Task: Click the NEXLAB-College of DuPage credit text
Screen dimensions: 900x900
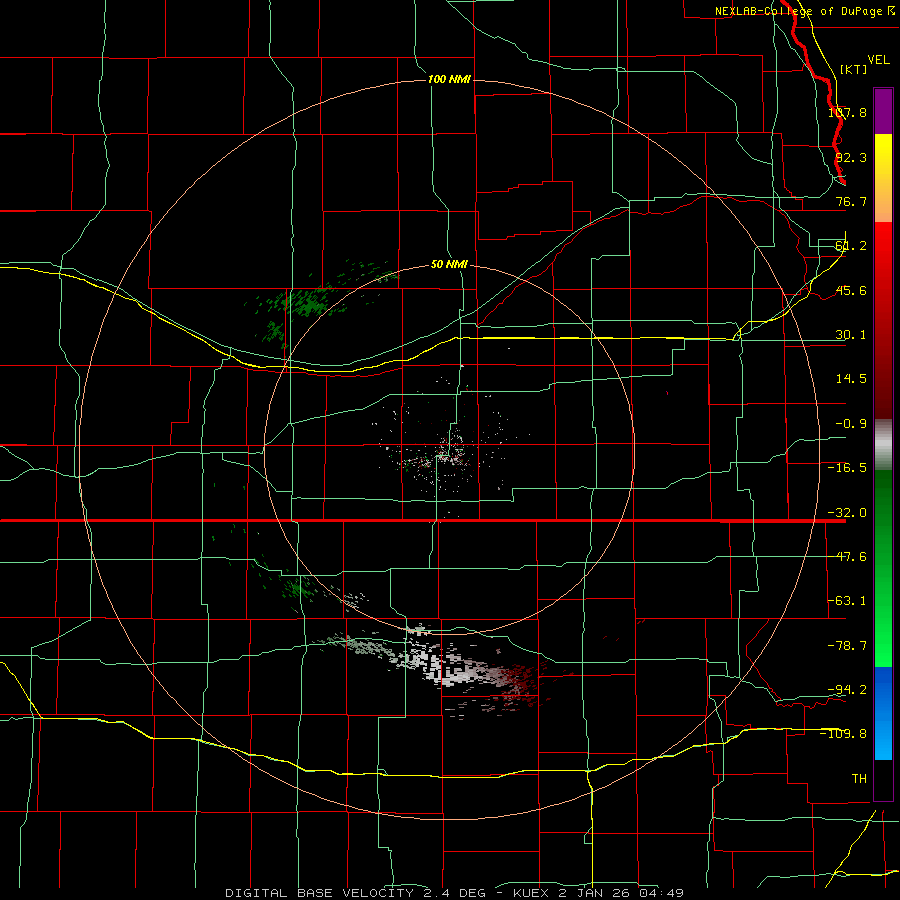Action: click(x=798, y=11)
